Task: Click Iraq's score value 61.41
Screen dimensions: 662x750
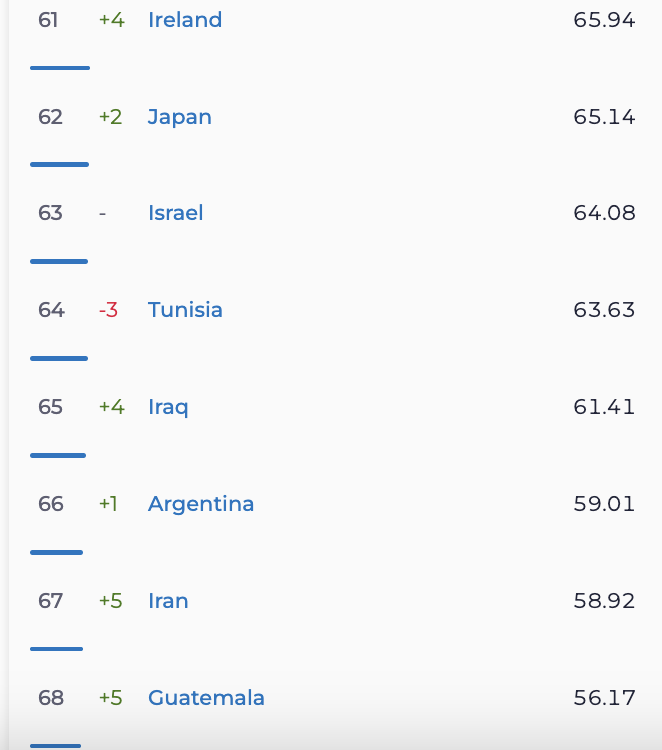Action: [x=604, y=407]
